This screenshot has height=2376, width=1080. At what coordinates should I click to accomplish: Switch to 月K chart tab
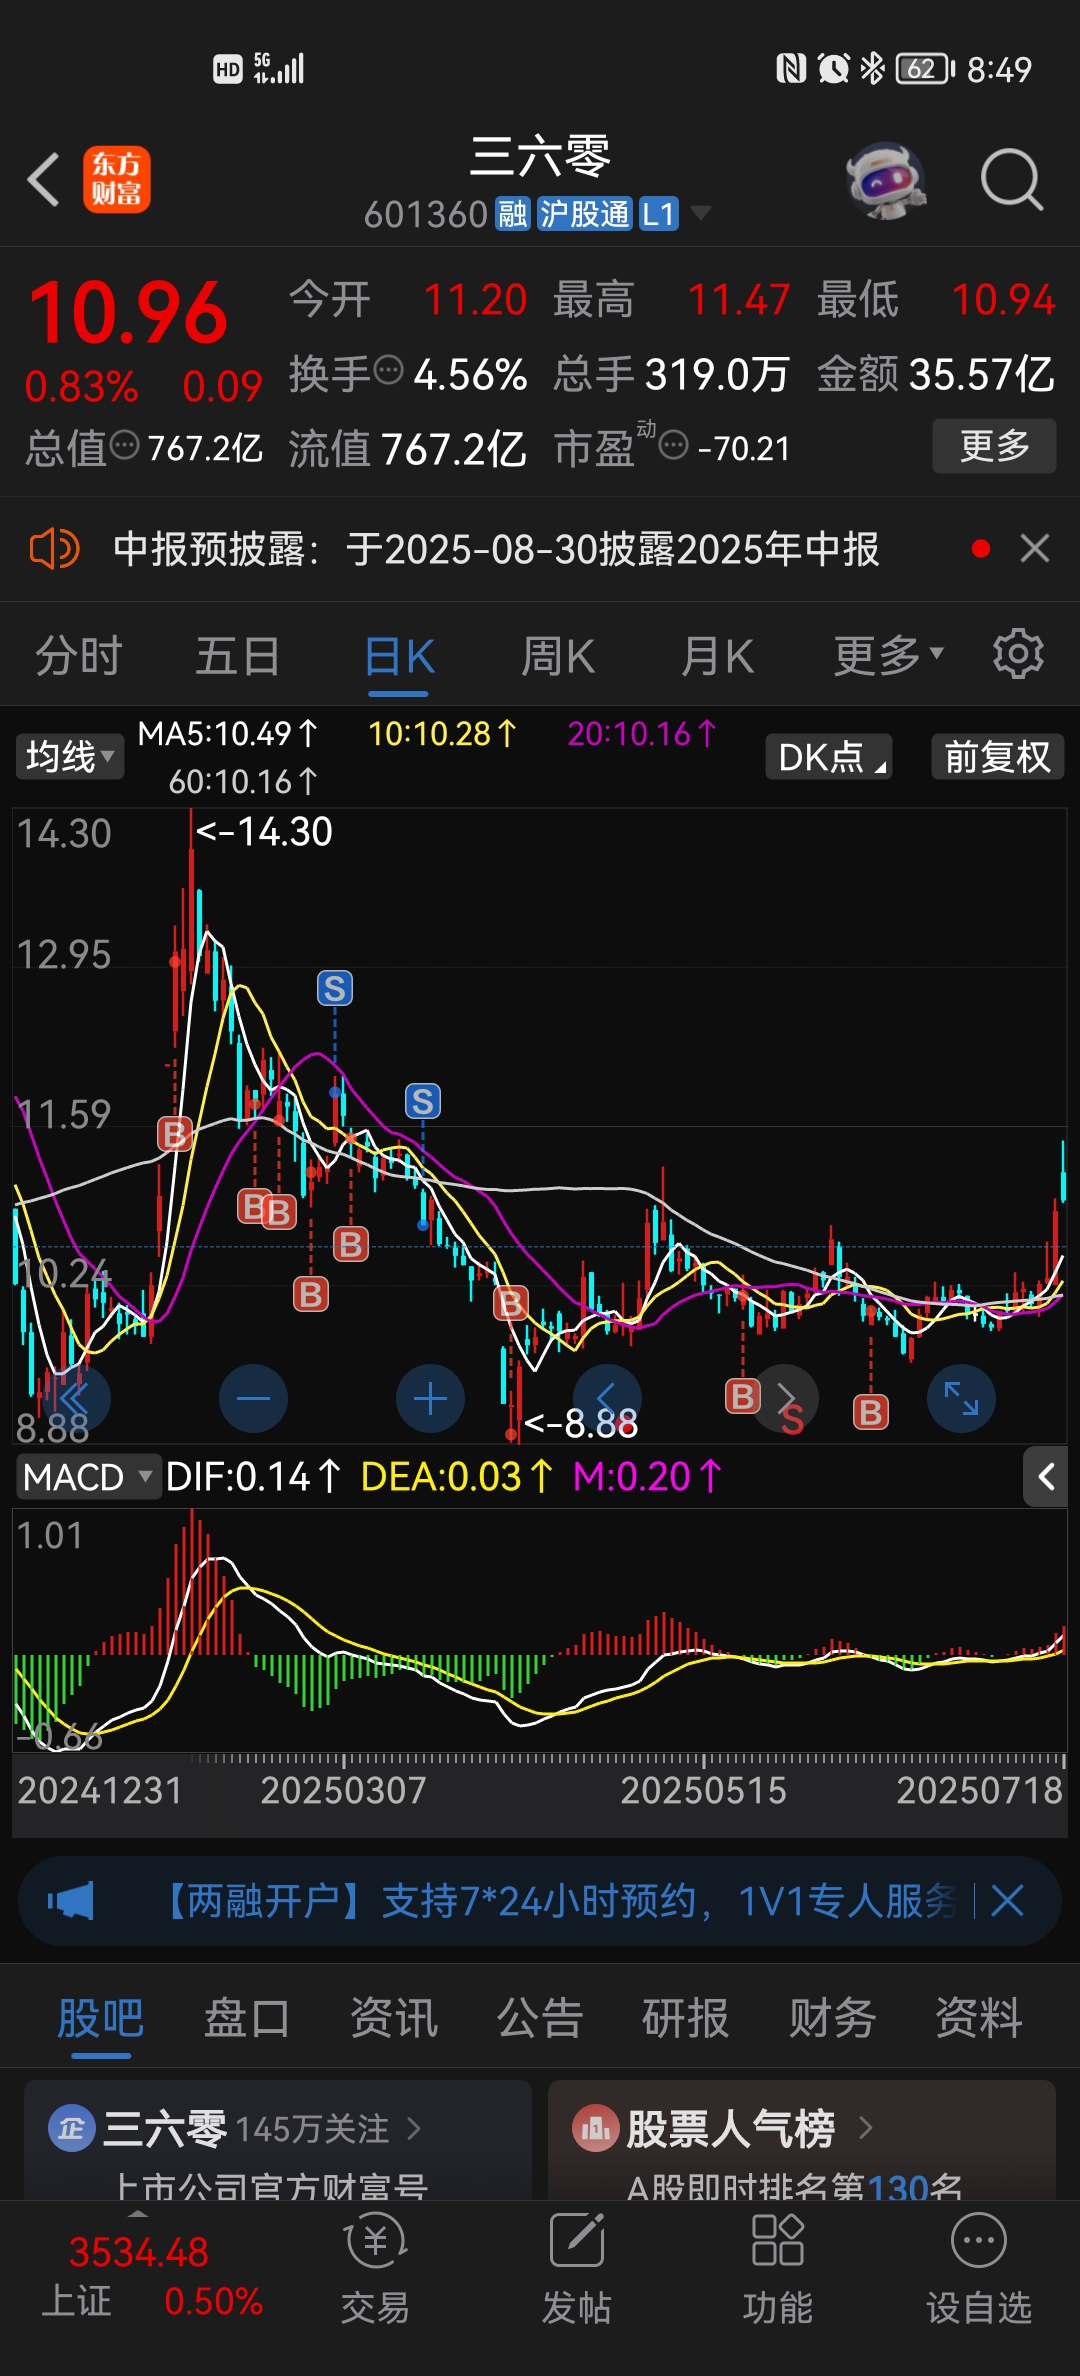pyautogui.click(x=717, y=657)
